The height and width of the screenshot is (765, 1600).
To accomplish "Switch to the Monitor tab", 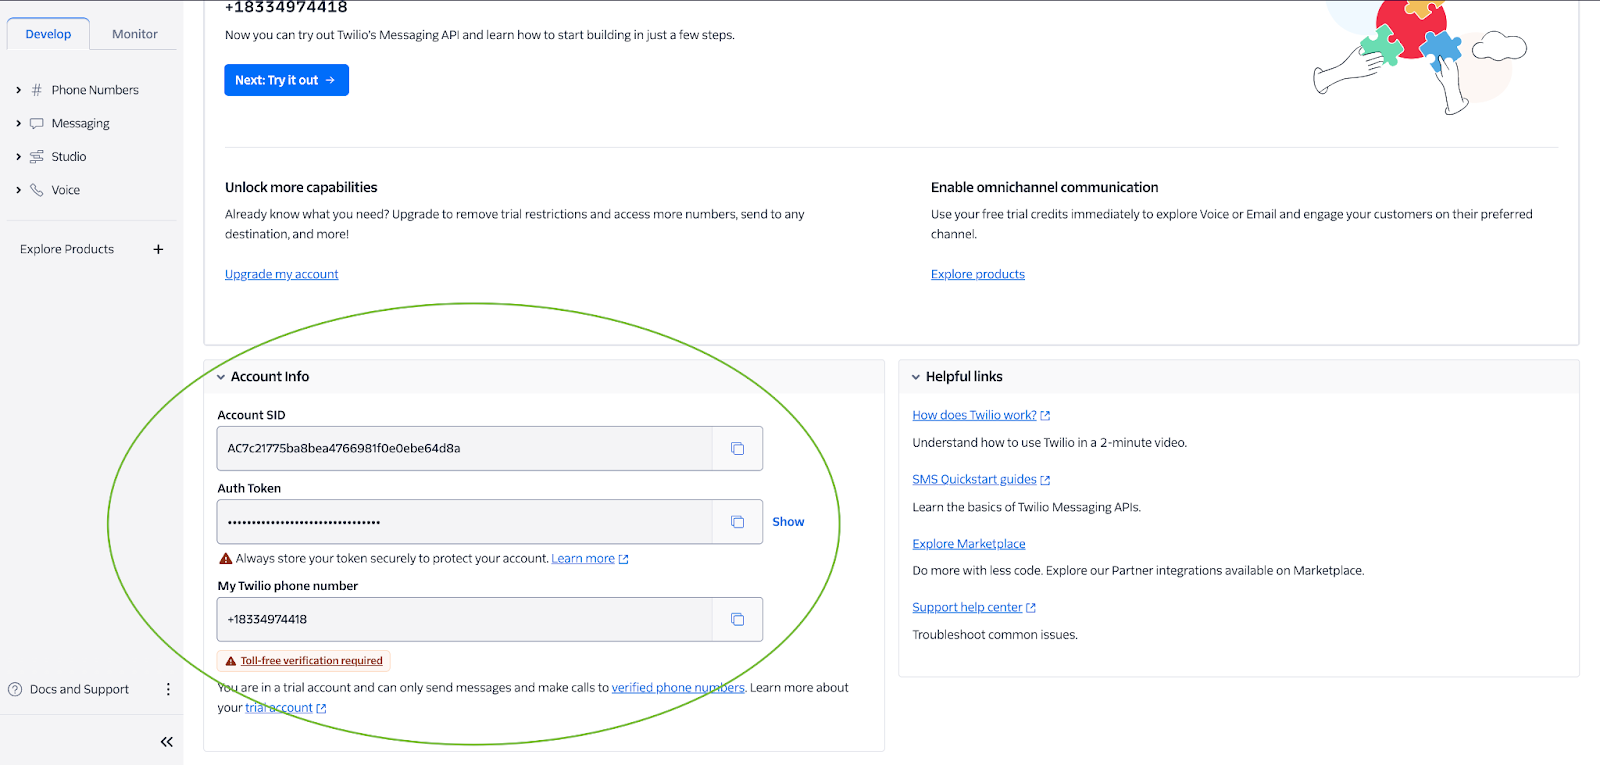I will click(135, 34).
